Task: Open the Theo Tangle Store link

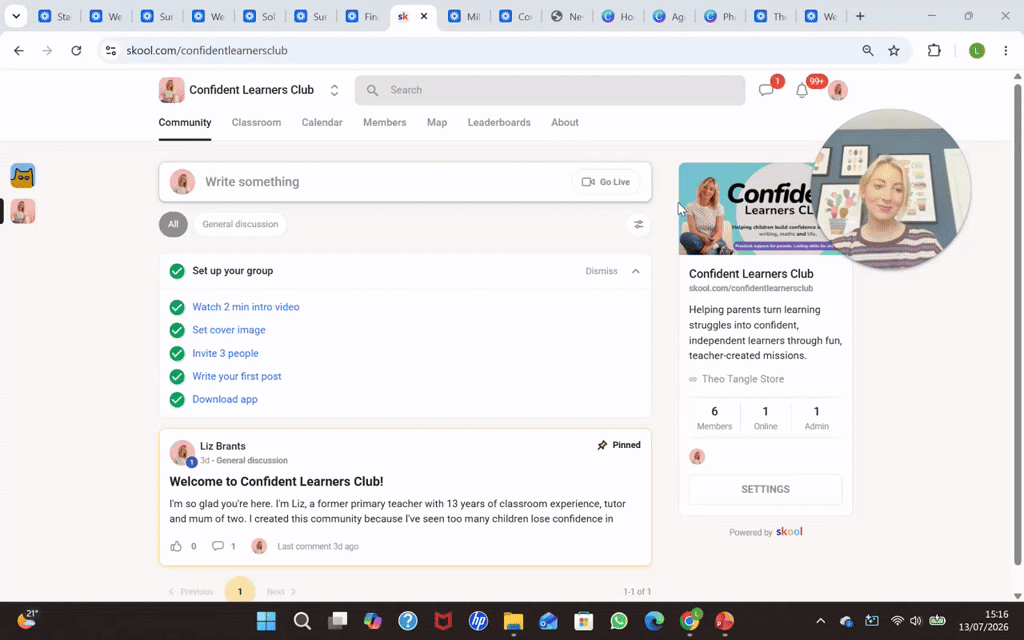Action: (x=743, y=379)
